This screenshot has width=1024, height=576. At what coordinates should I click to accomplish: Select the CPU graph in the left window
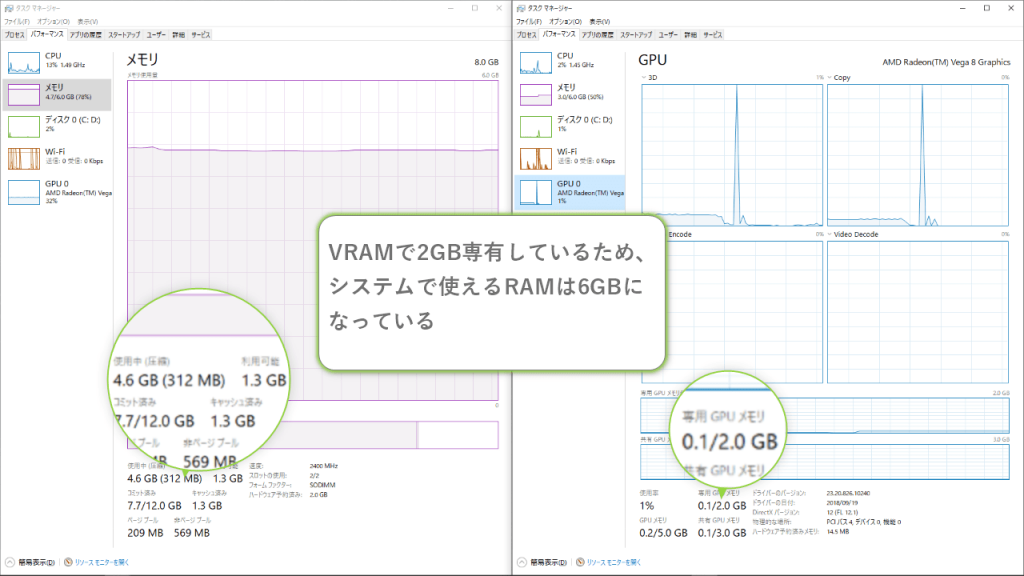click(x=22, y=63)
